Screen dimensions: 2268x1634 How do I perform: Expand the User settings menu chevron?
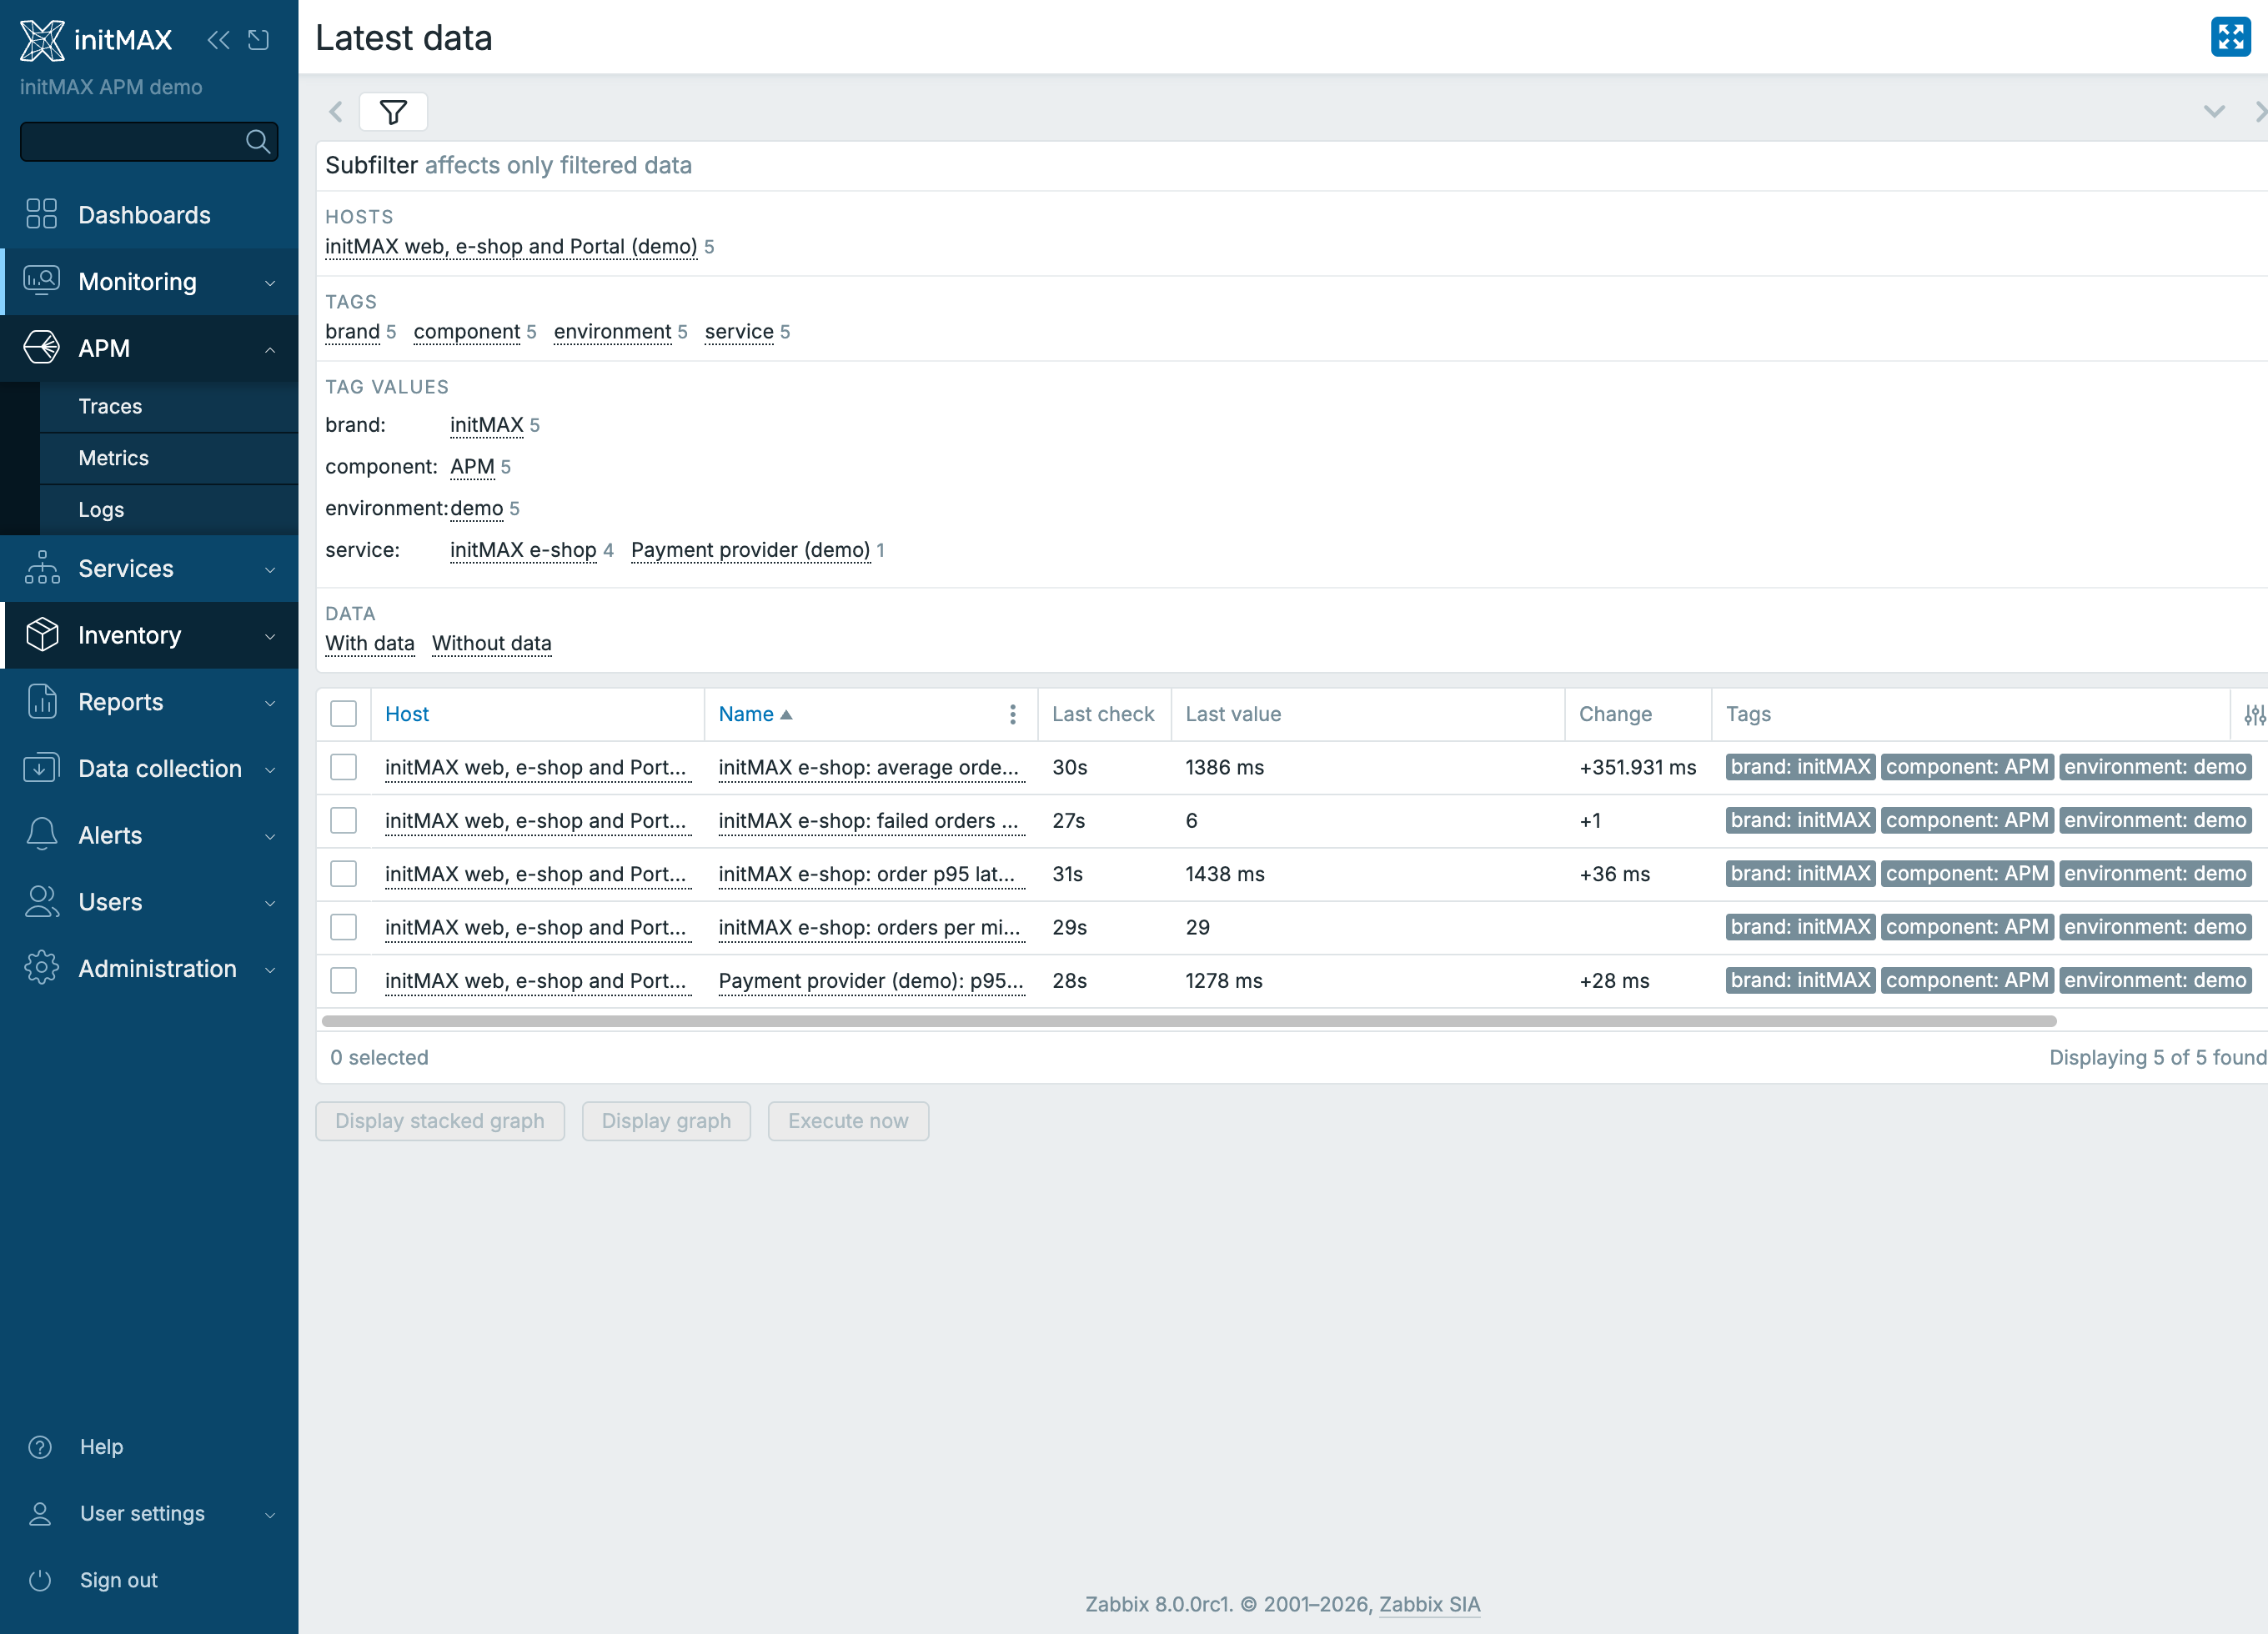tap(270, 1516)
